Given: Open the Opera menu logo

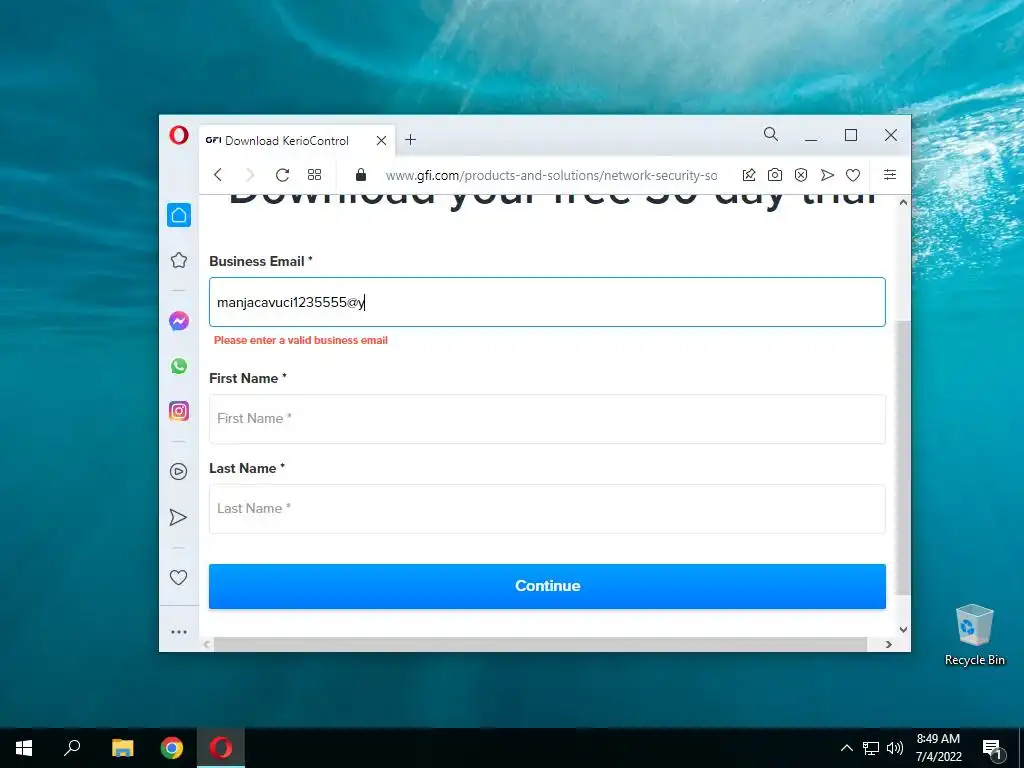Looking at the screenshot, I should point(179,135).
